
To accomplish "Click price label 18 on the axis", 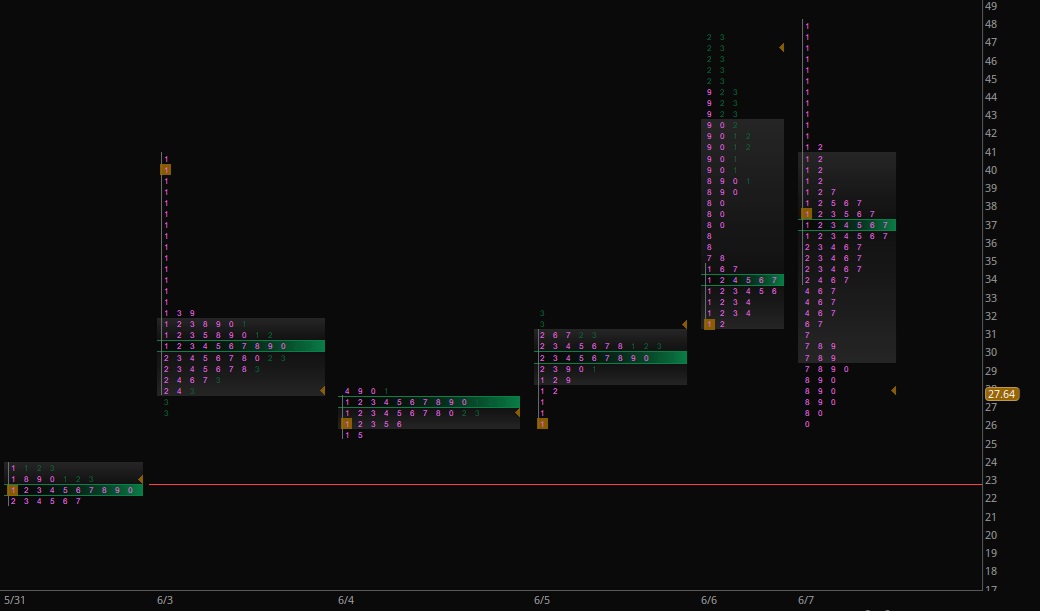I will 991,571.
